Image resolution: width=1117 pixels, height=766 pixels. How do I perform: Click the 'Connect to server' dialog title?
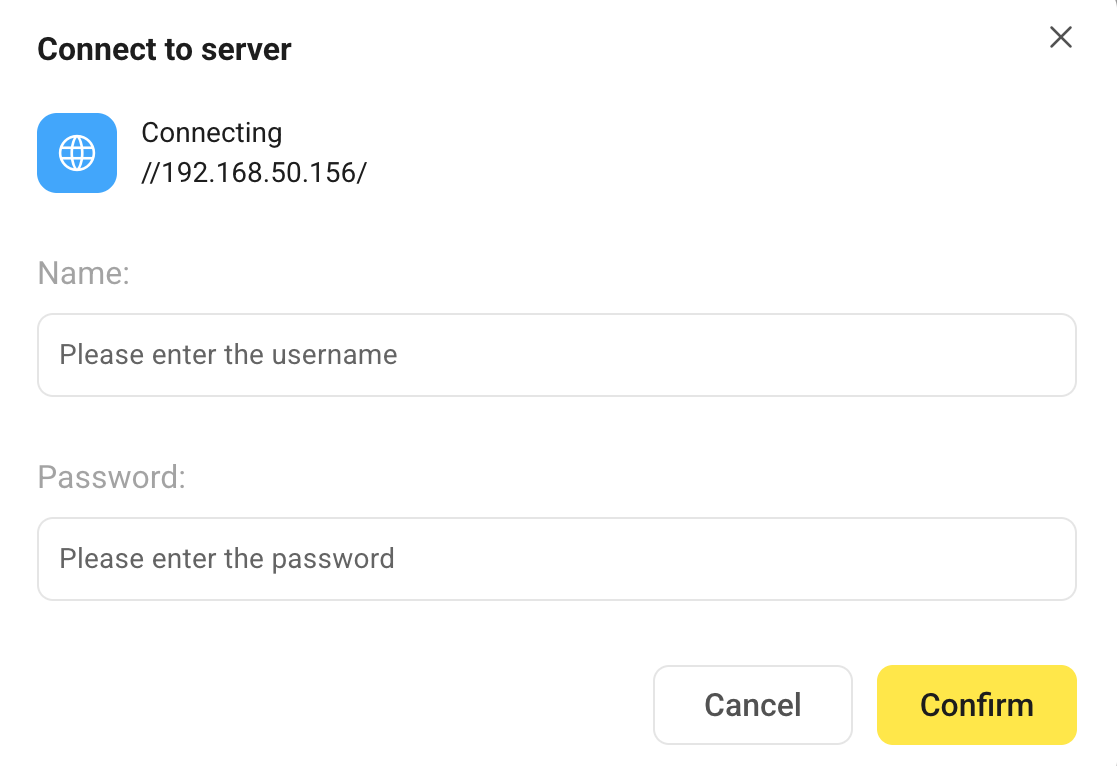164,48
